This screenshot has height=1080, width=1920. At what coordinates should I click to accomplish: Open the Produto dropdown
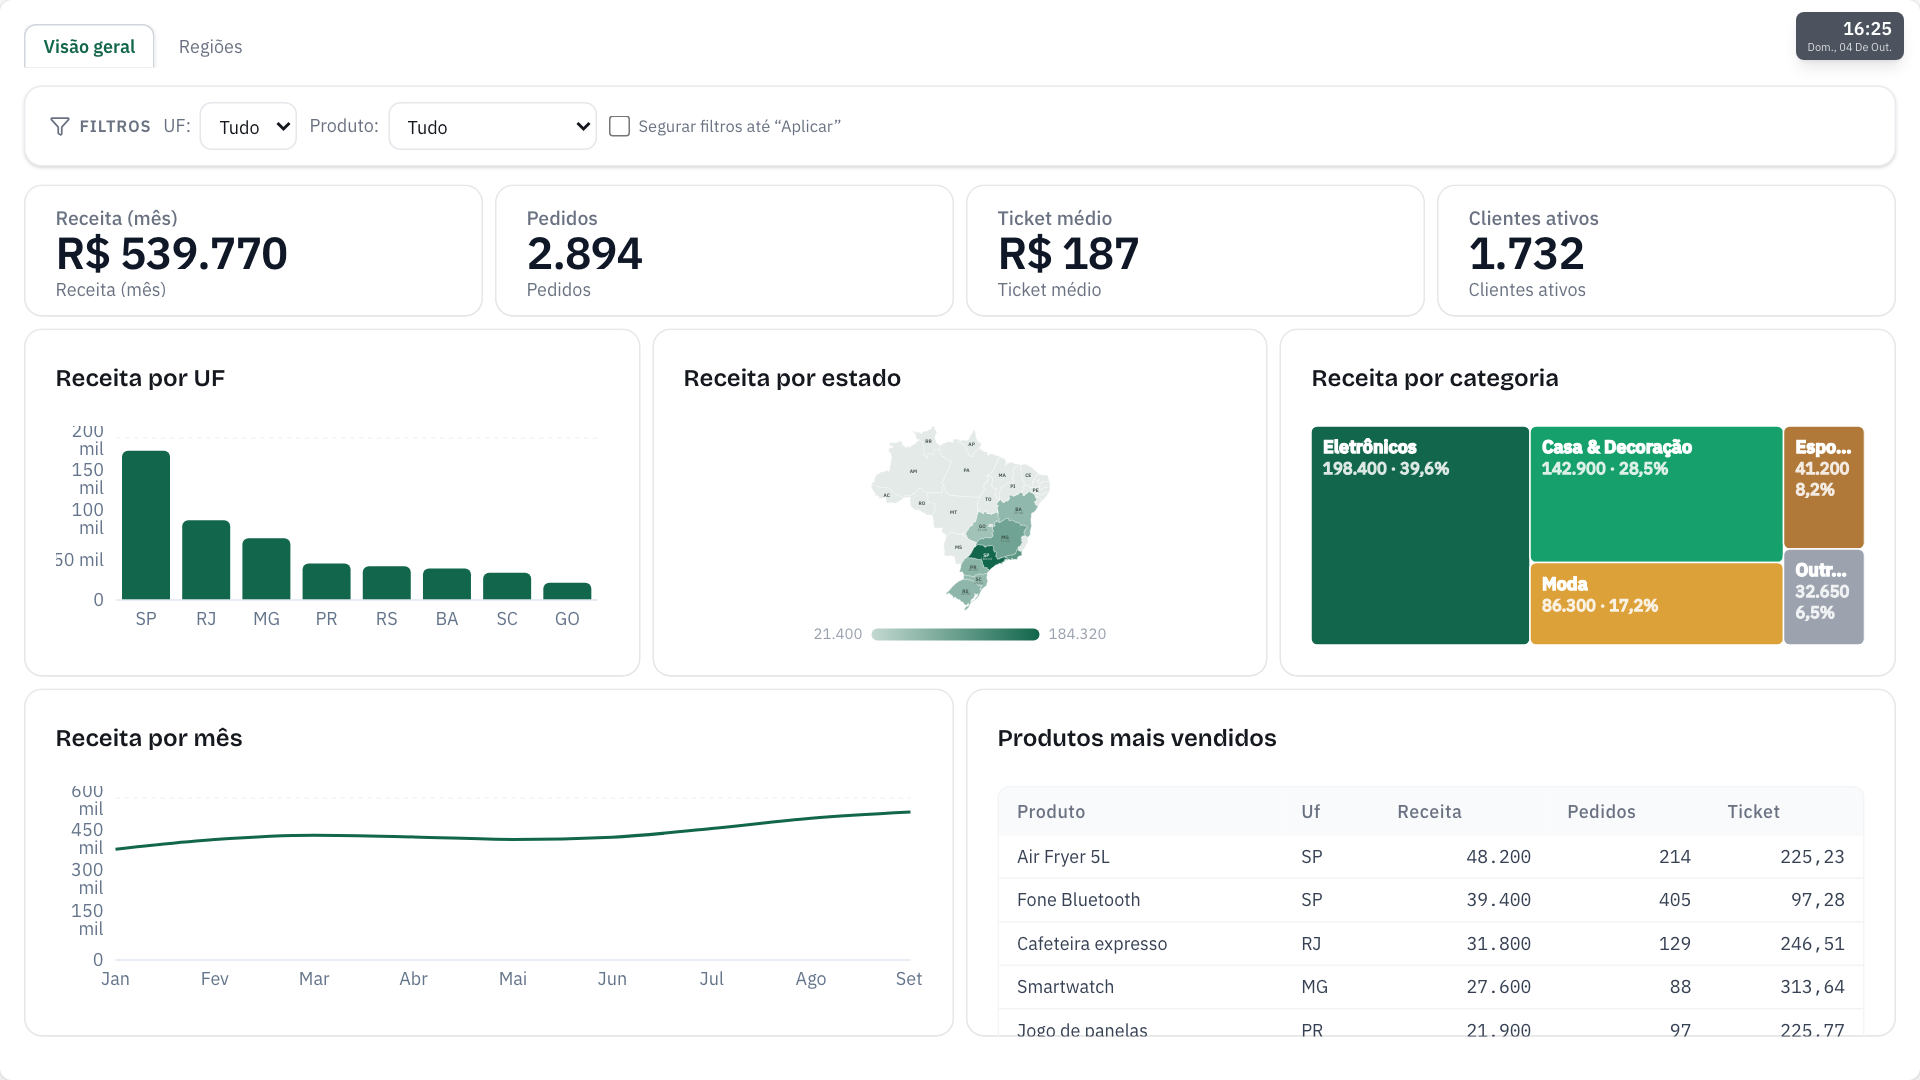[x=492, y=126]
